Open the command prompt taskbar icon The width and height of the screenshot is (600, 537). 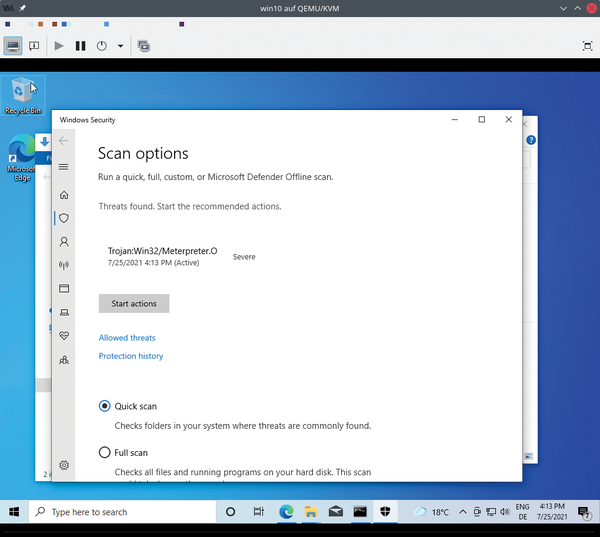pyautogui.click(x=360, y=512)
